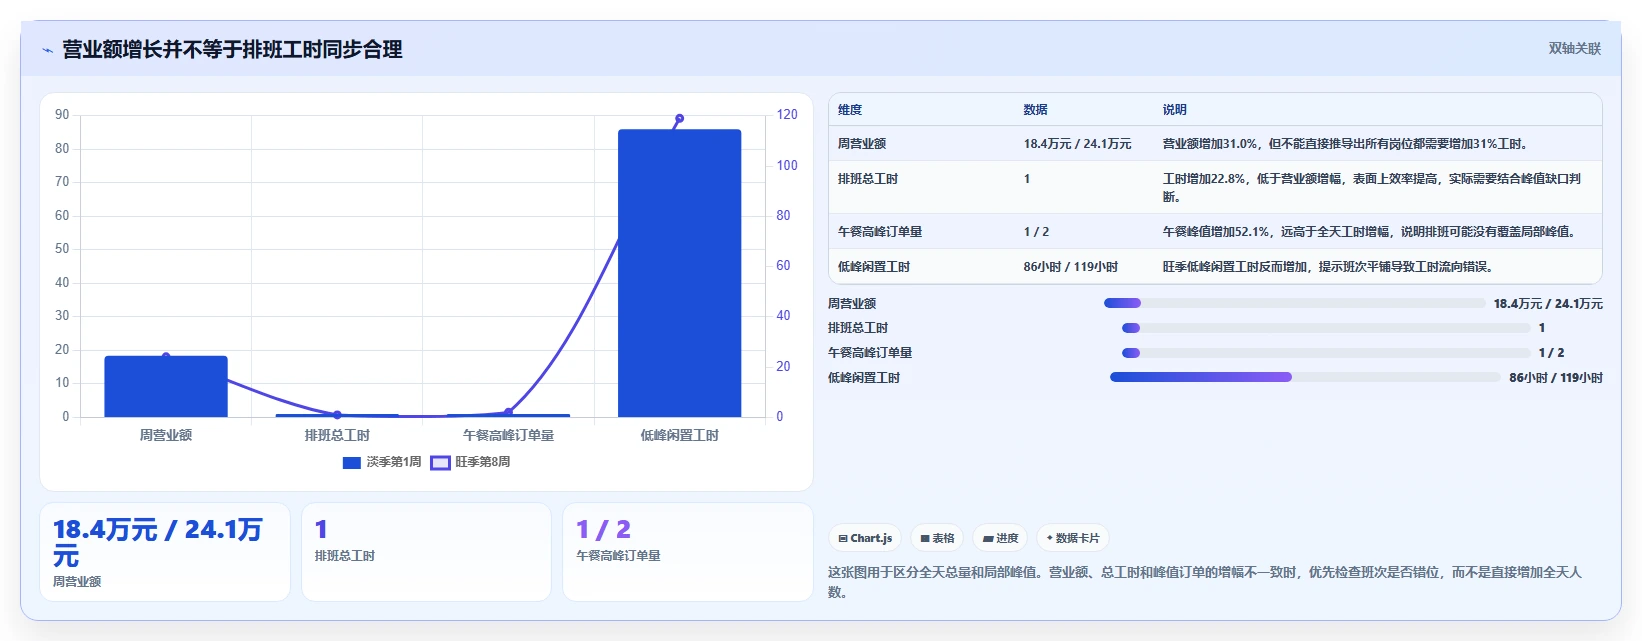
Task: Click the 排班总工时 progress bar
Action: pyautogui.click(x=1326, y=328)
